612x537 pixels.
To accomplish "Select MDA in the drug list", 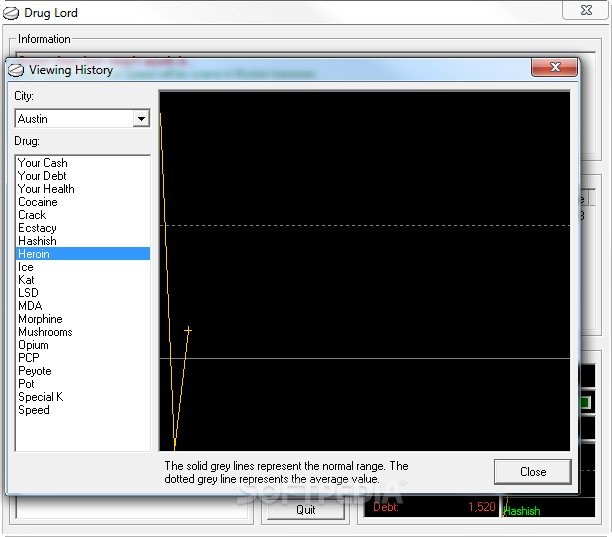I will [x=83, y=306].
